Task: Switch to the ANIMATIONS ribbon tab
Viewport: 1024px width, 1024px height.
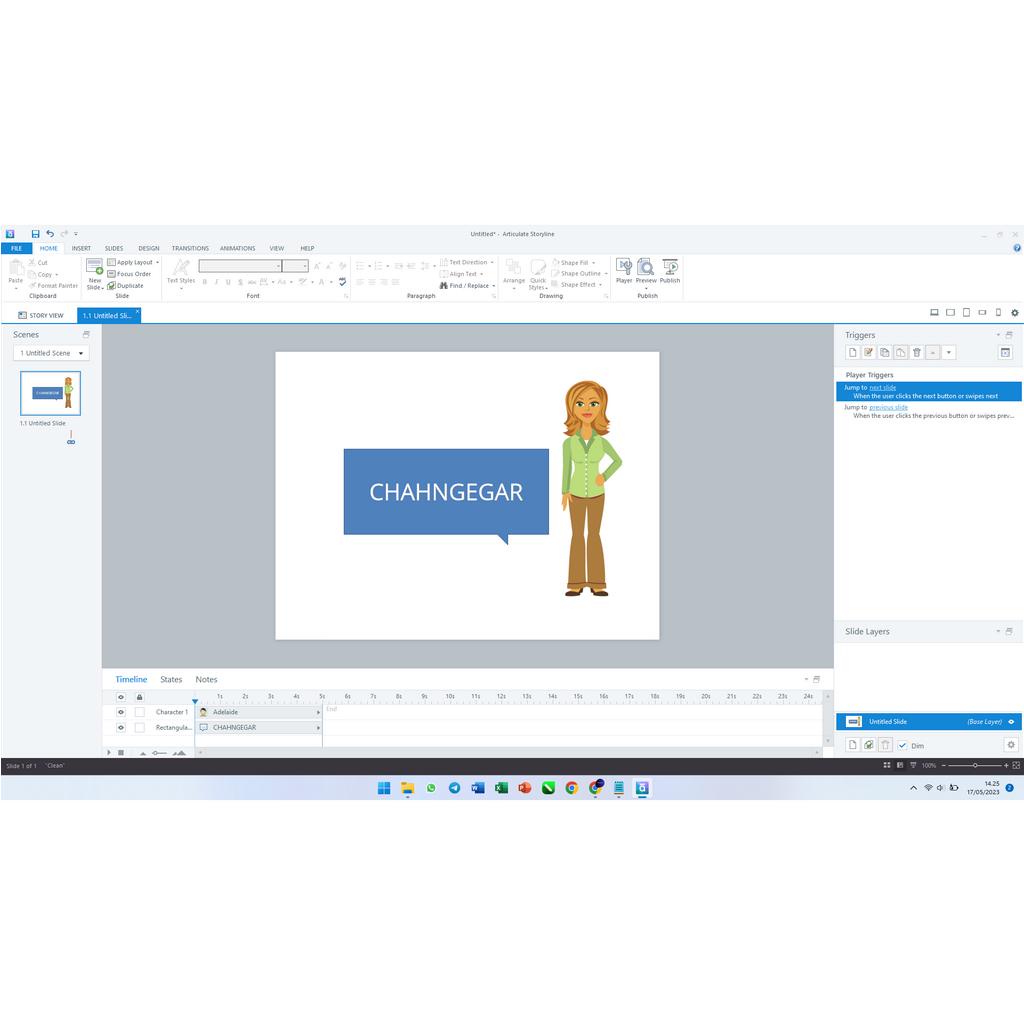Action: (x=237, y=248)
